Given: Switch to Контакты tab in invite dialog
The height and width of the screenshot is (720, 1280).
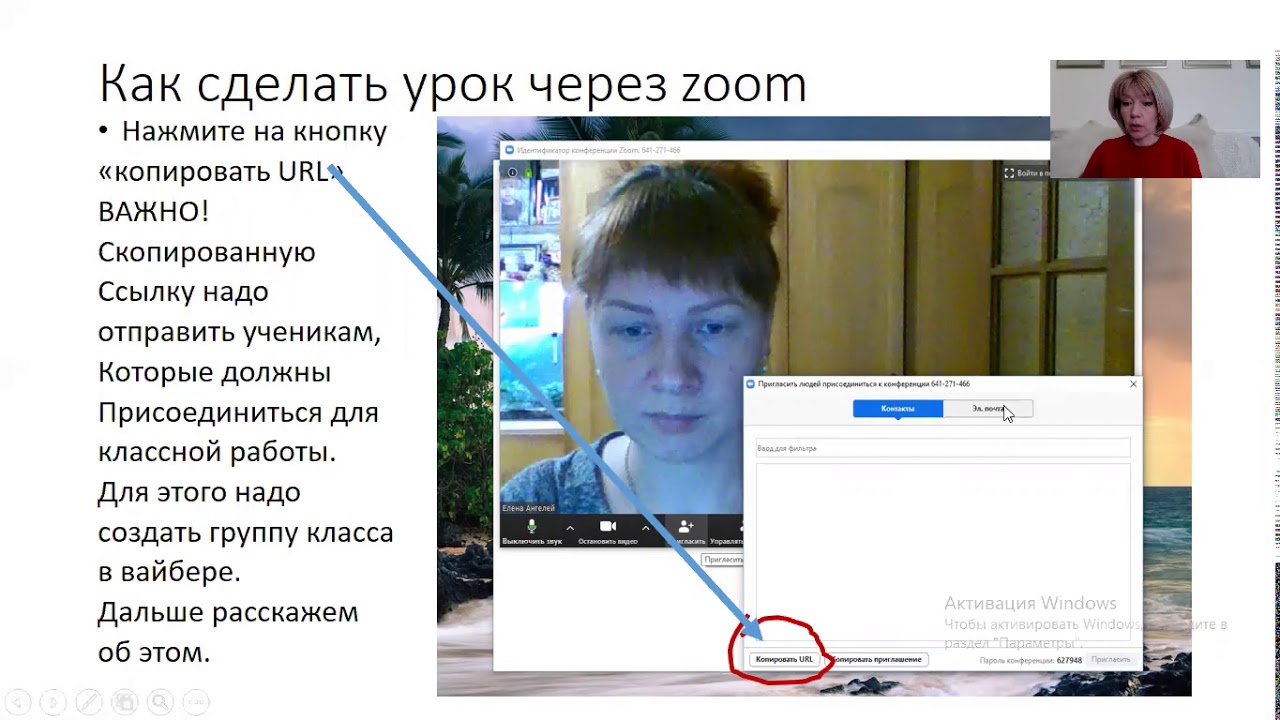Looking at the screenshot, I should coord(898,409).
